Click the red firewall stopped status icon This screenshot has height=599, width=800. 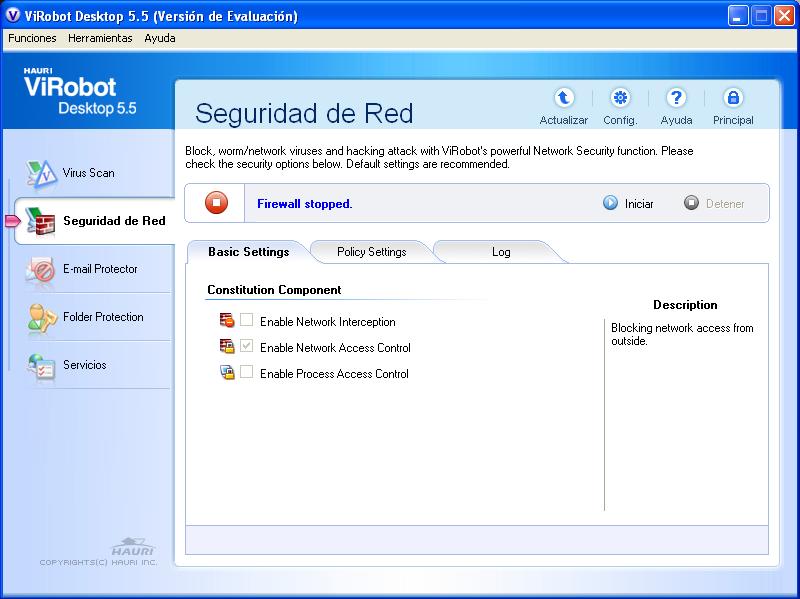(x=216, y=203)
